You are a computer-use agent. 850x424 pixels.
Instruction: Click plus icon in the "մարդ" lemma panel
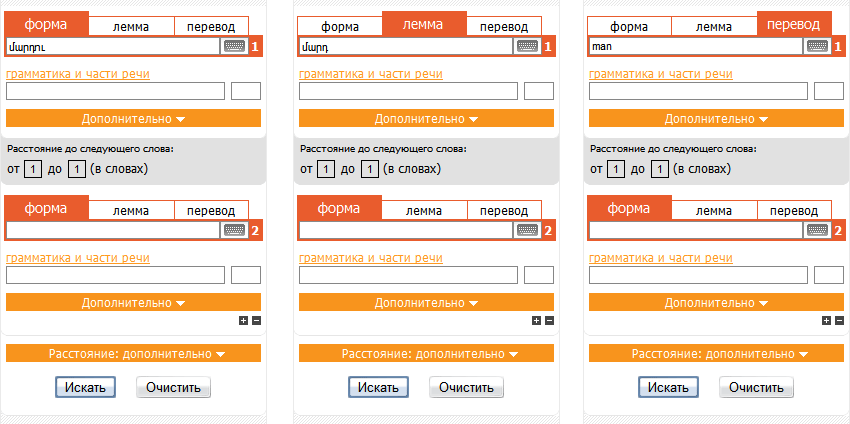click(x=536, y=320)
